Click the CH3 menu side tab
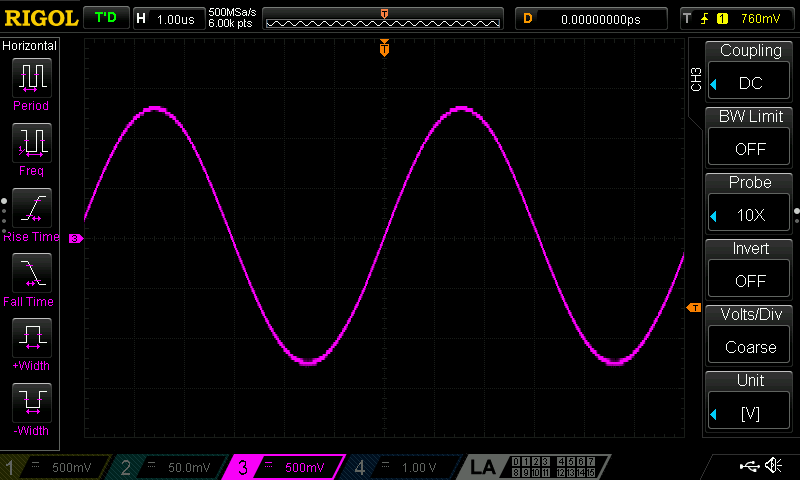The height and width of the screenshot is (480, 800). 696,79
